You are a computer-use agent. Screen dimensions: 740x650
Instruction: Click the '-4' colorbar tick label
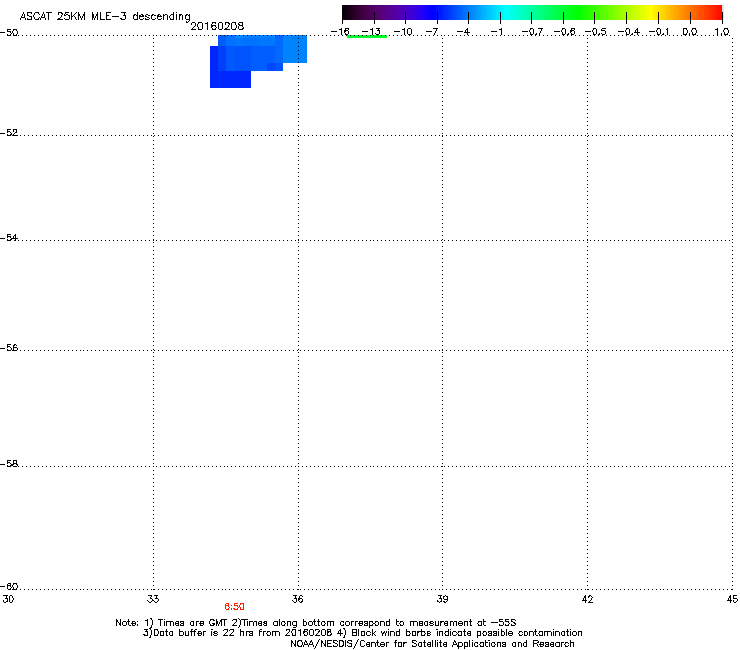463,32
